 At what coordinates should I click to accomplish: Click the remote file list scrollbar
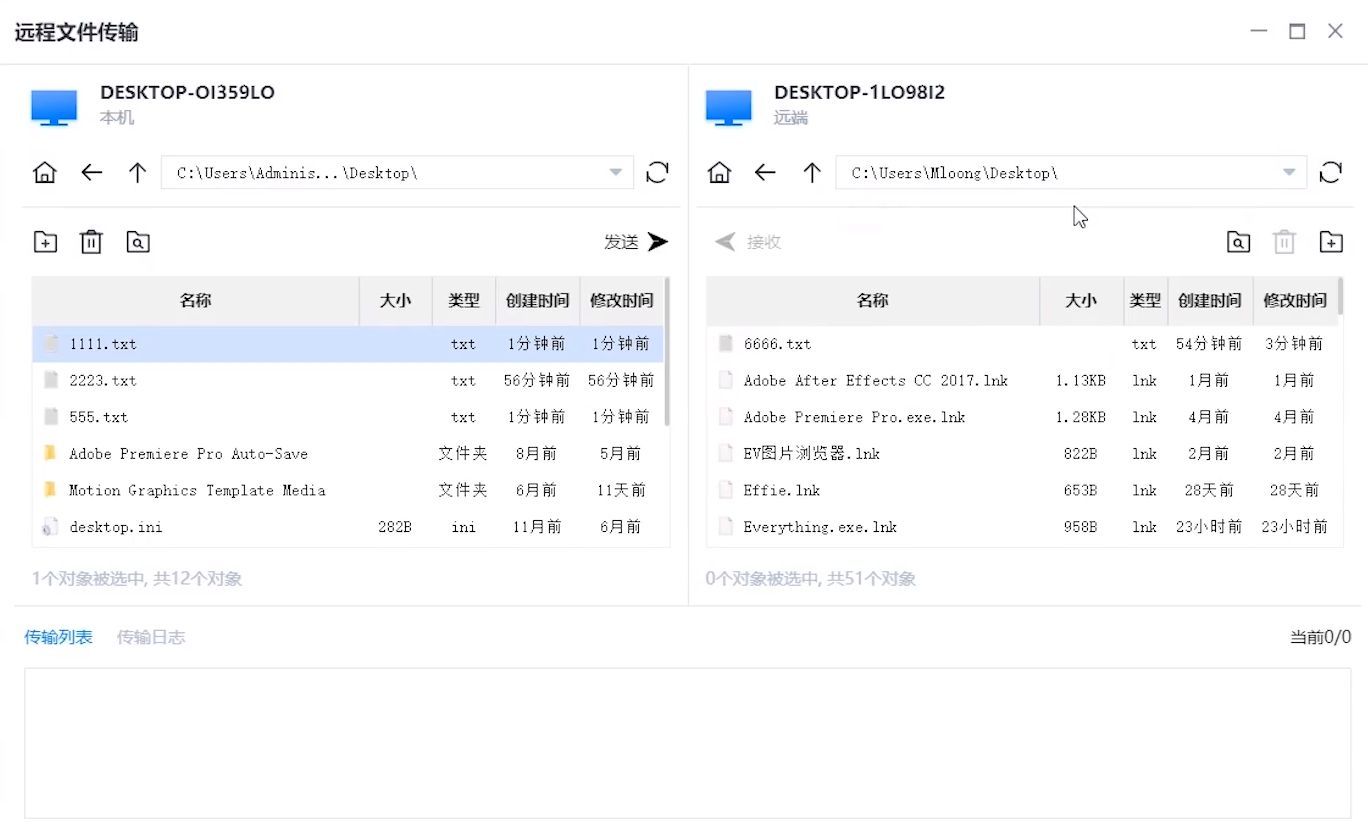1341,296
